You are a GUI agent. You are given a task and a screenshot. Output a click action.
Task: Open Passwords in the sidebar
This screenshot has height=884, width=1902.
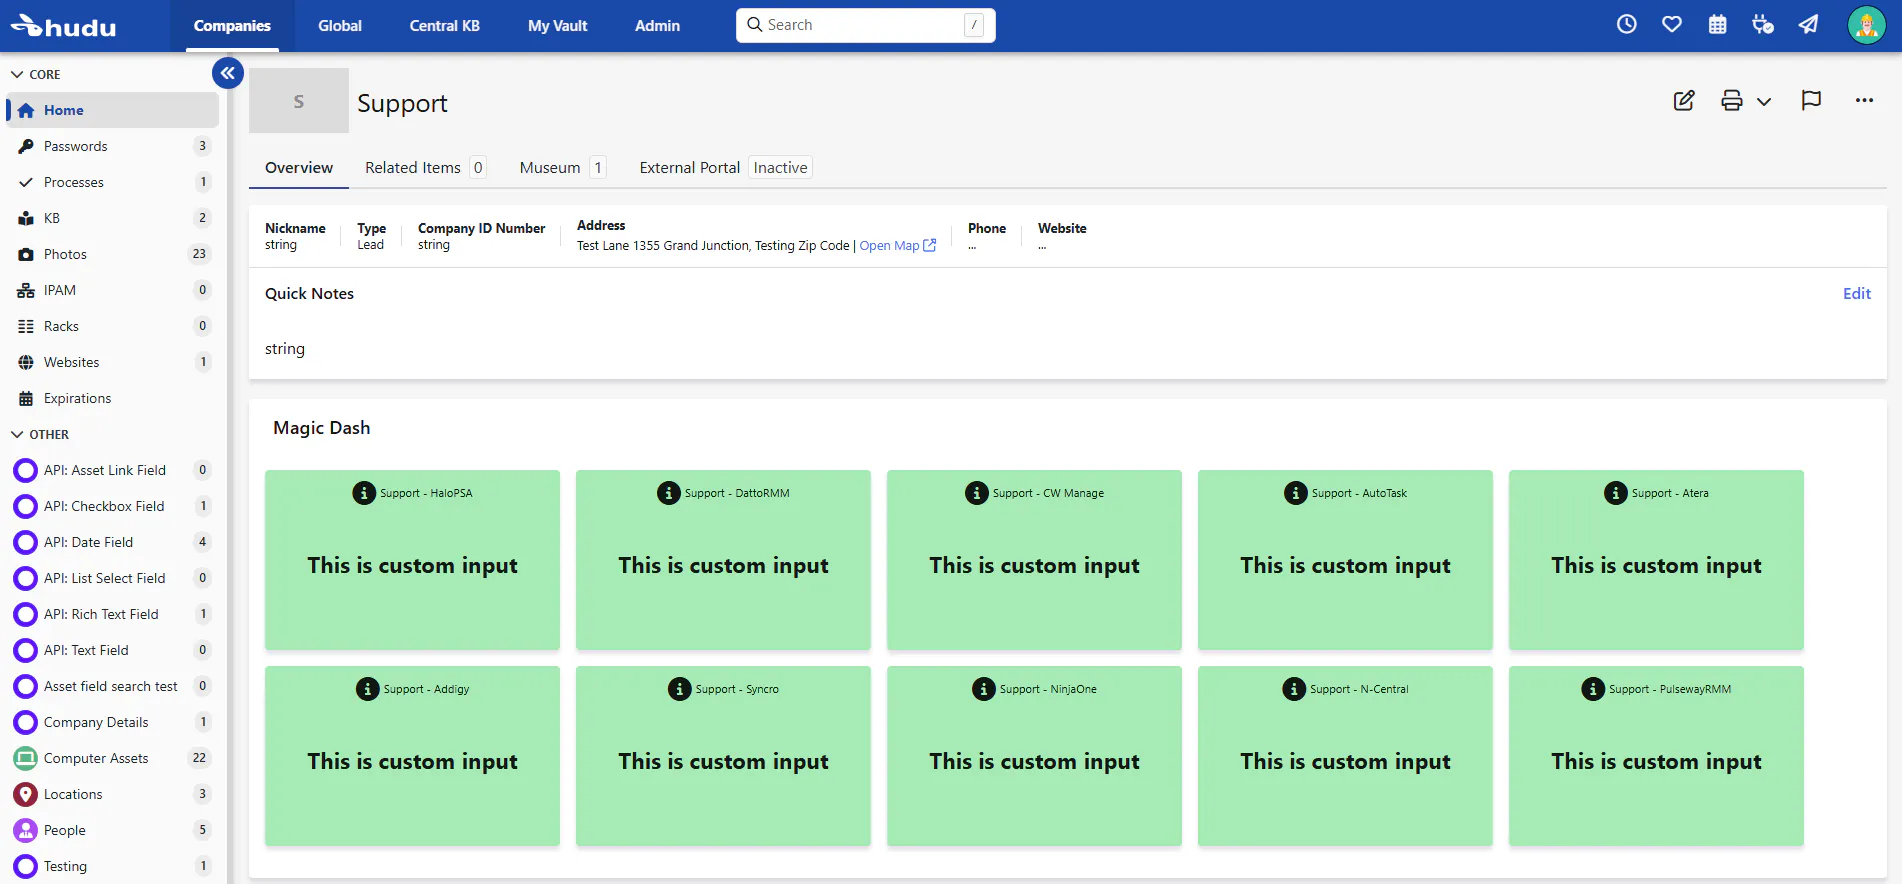coord(76,147)
